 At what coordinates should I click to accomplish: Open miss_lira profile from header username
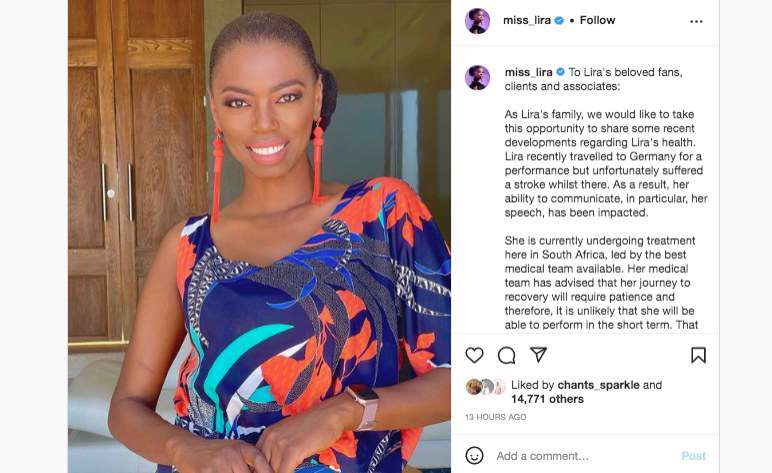pos(526,20)
